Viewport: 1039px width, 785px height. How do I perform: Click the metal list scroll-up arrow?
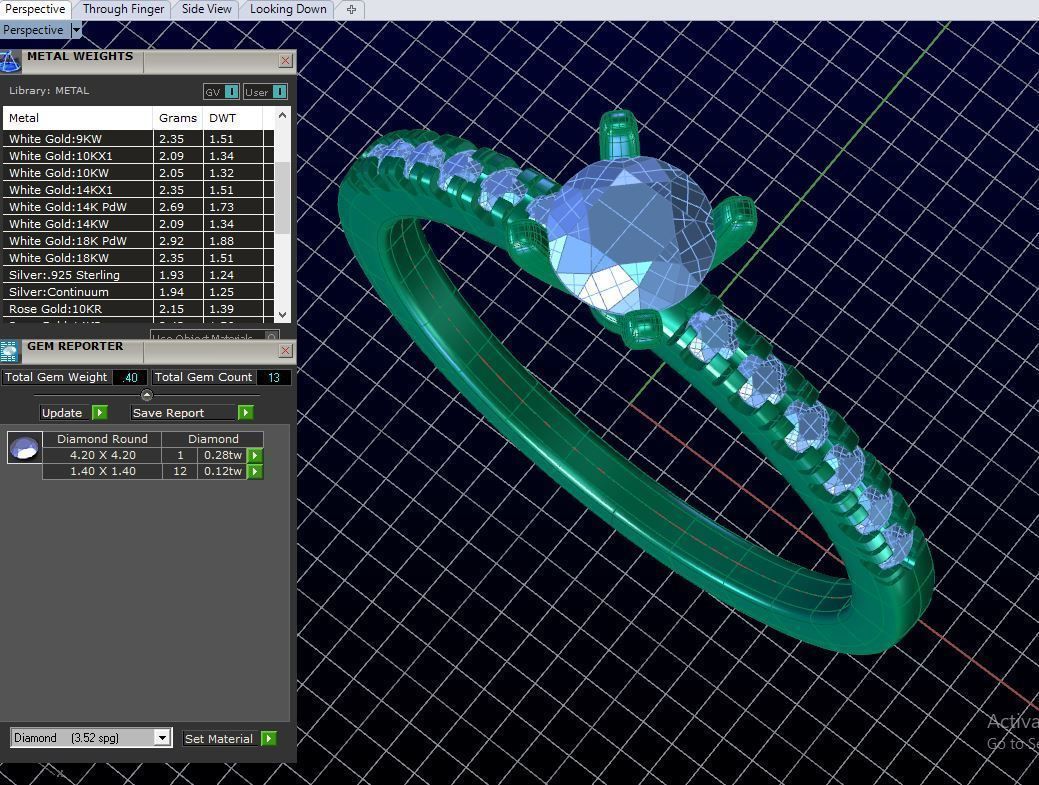tap(283, 115)
